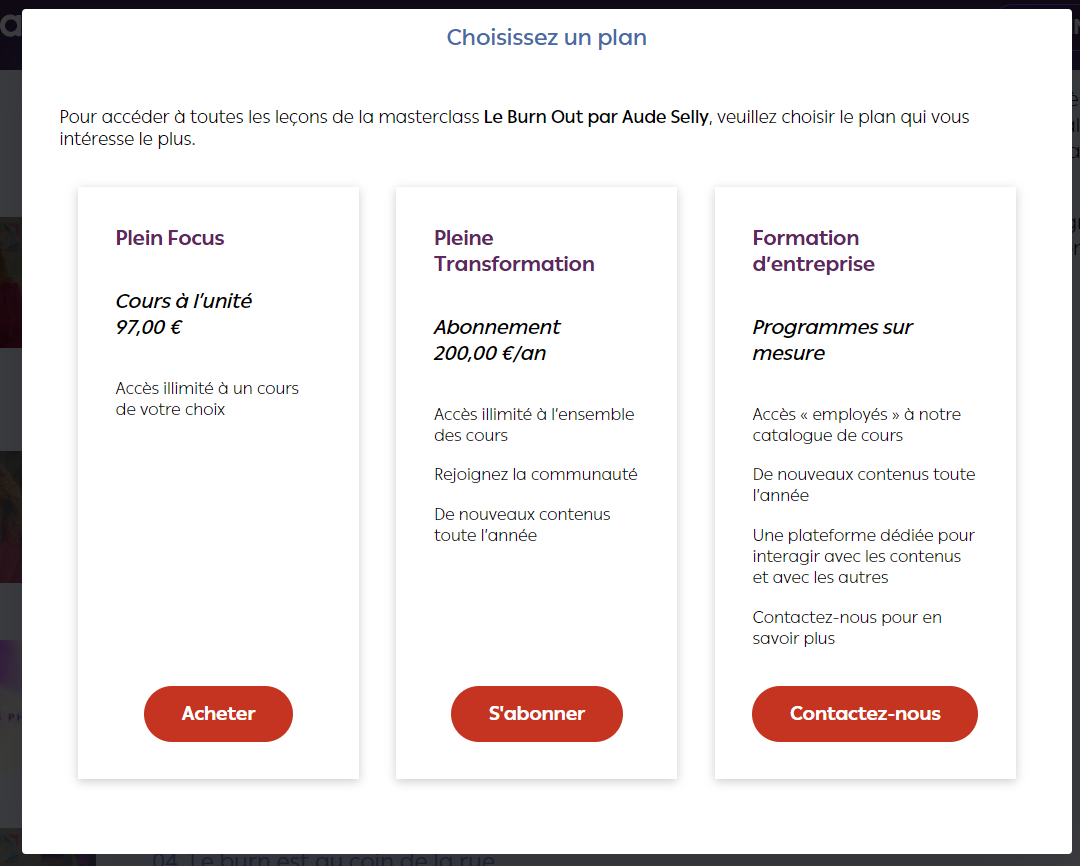Select the Pleine Transformation plan heading
This screenshot has width=1080, height=866.
(514, 251)
